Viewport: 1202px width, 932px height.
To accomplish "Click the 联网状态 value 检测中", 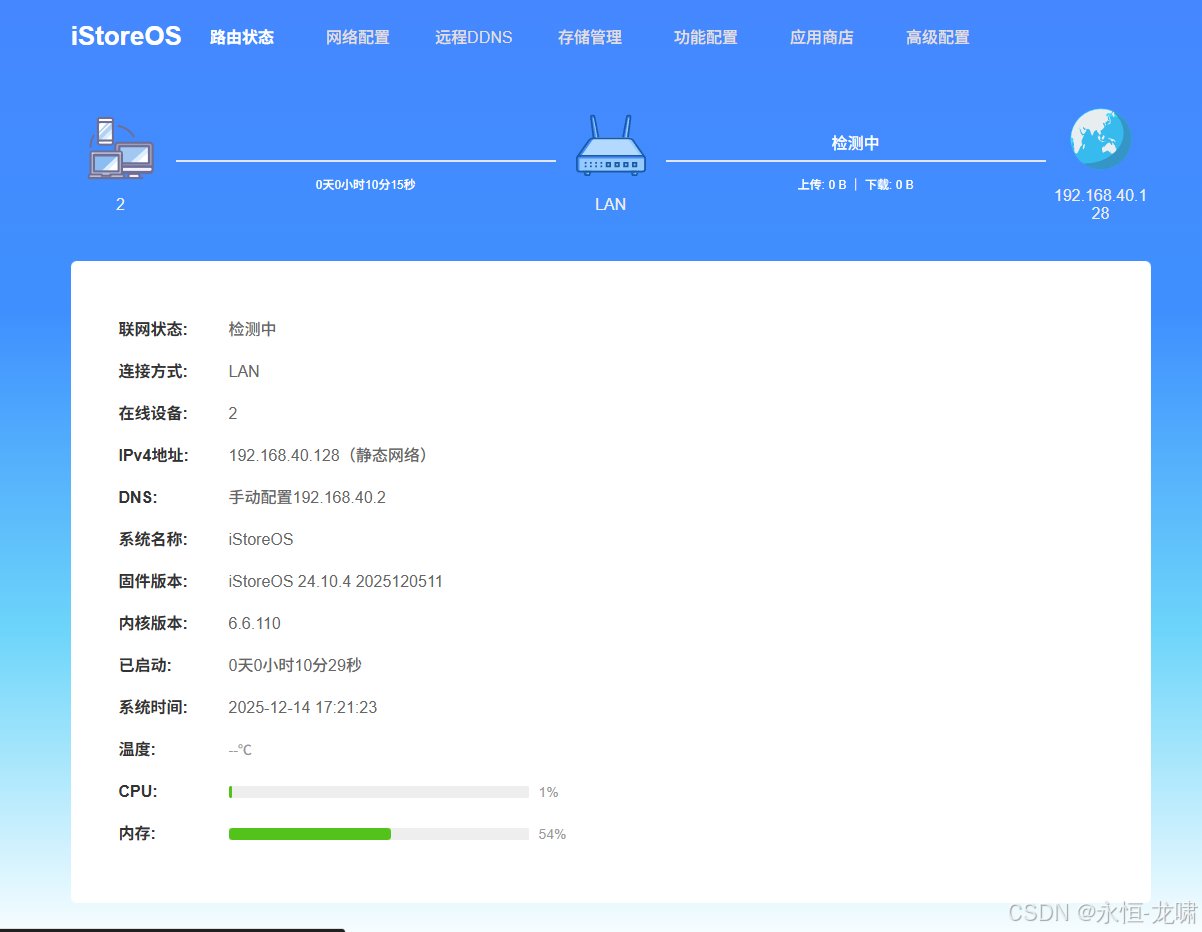I will [x=253, y=329].
